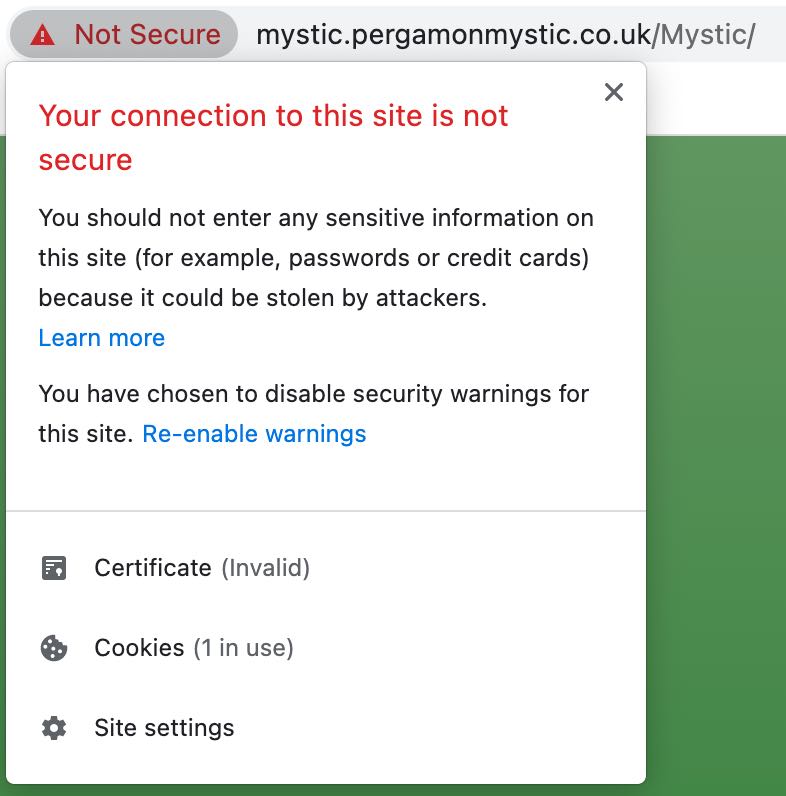The width and height of the screenshot is (786, 796).
Task: Click the Re-enable warnings link
Action: [x=254, y=434]
